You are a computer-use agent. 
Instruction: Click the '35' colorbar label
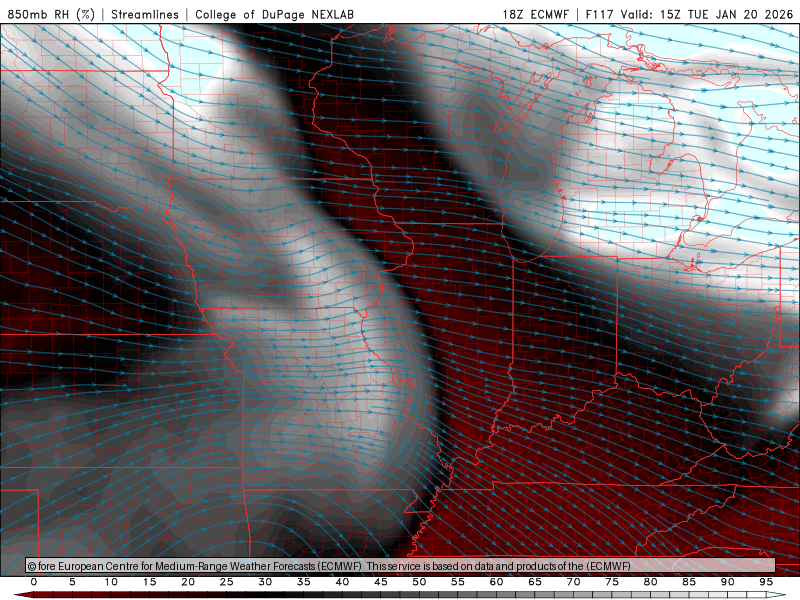(304, 582)
